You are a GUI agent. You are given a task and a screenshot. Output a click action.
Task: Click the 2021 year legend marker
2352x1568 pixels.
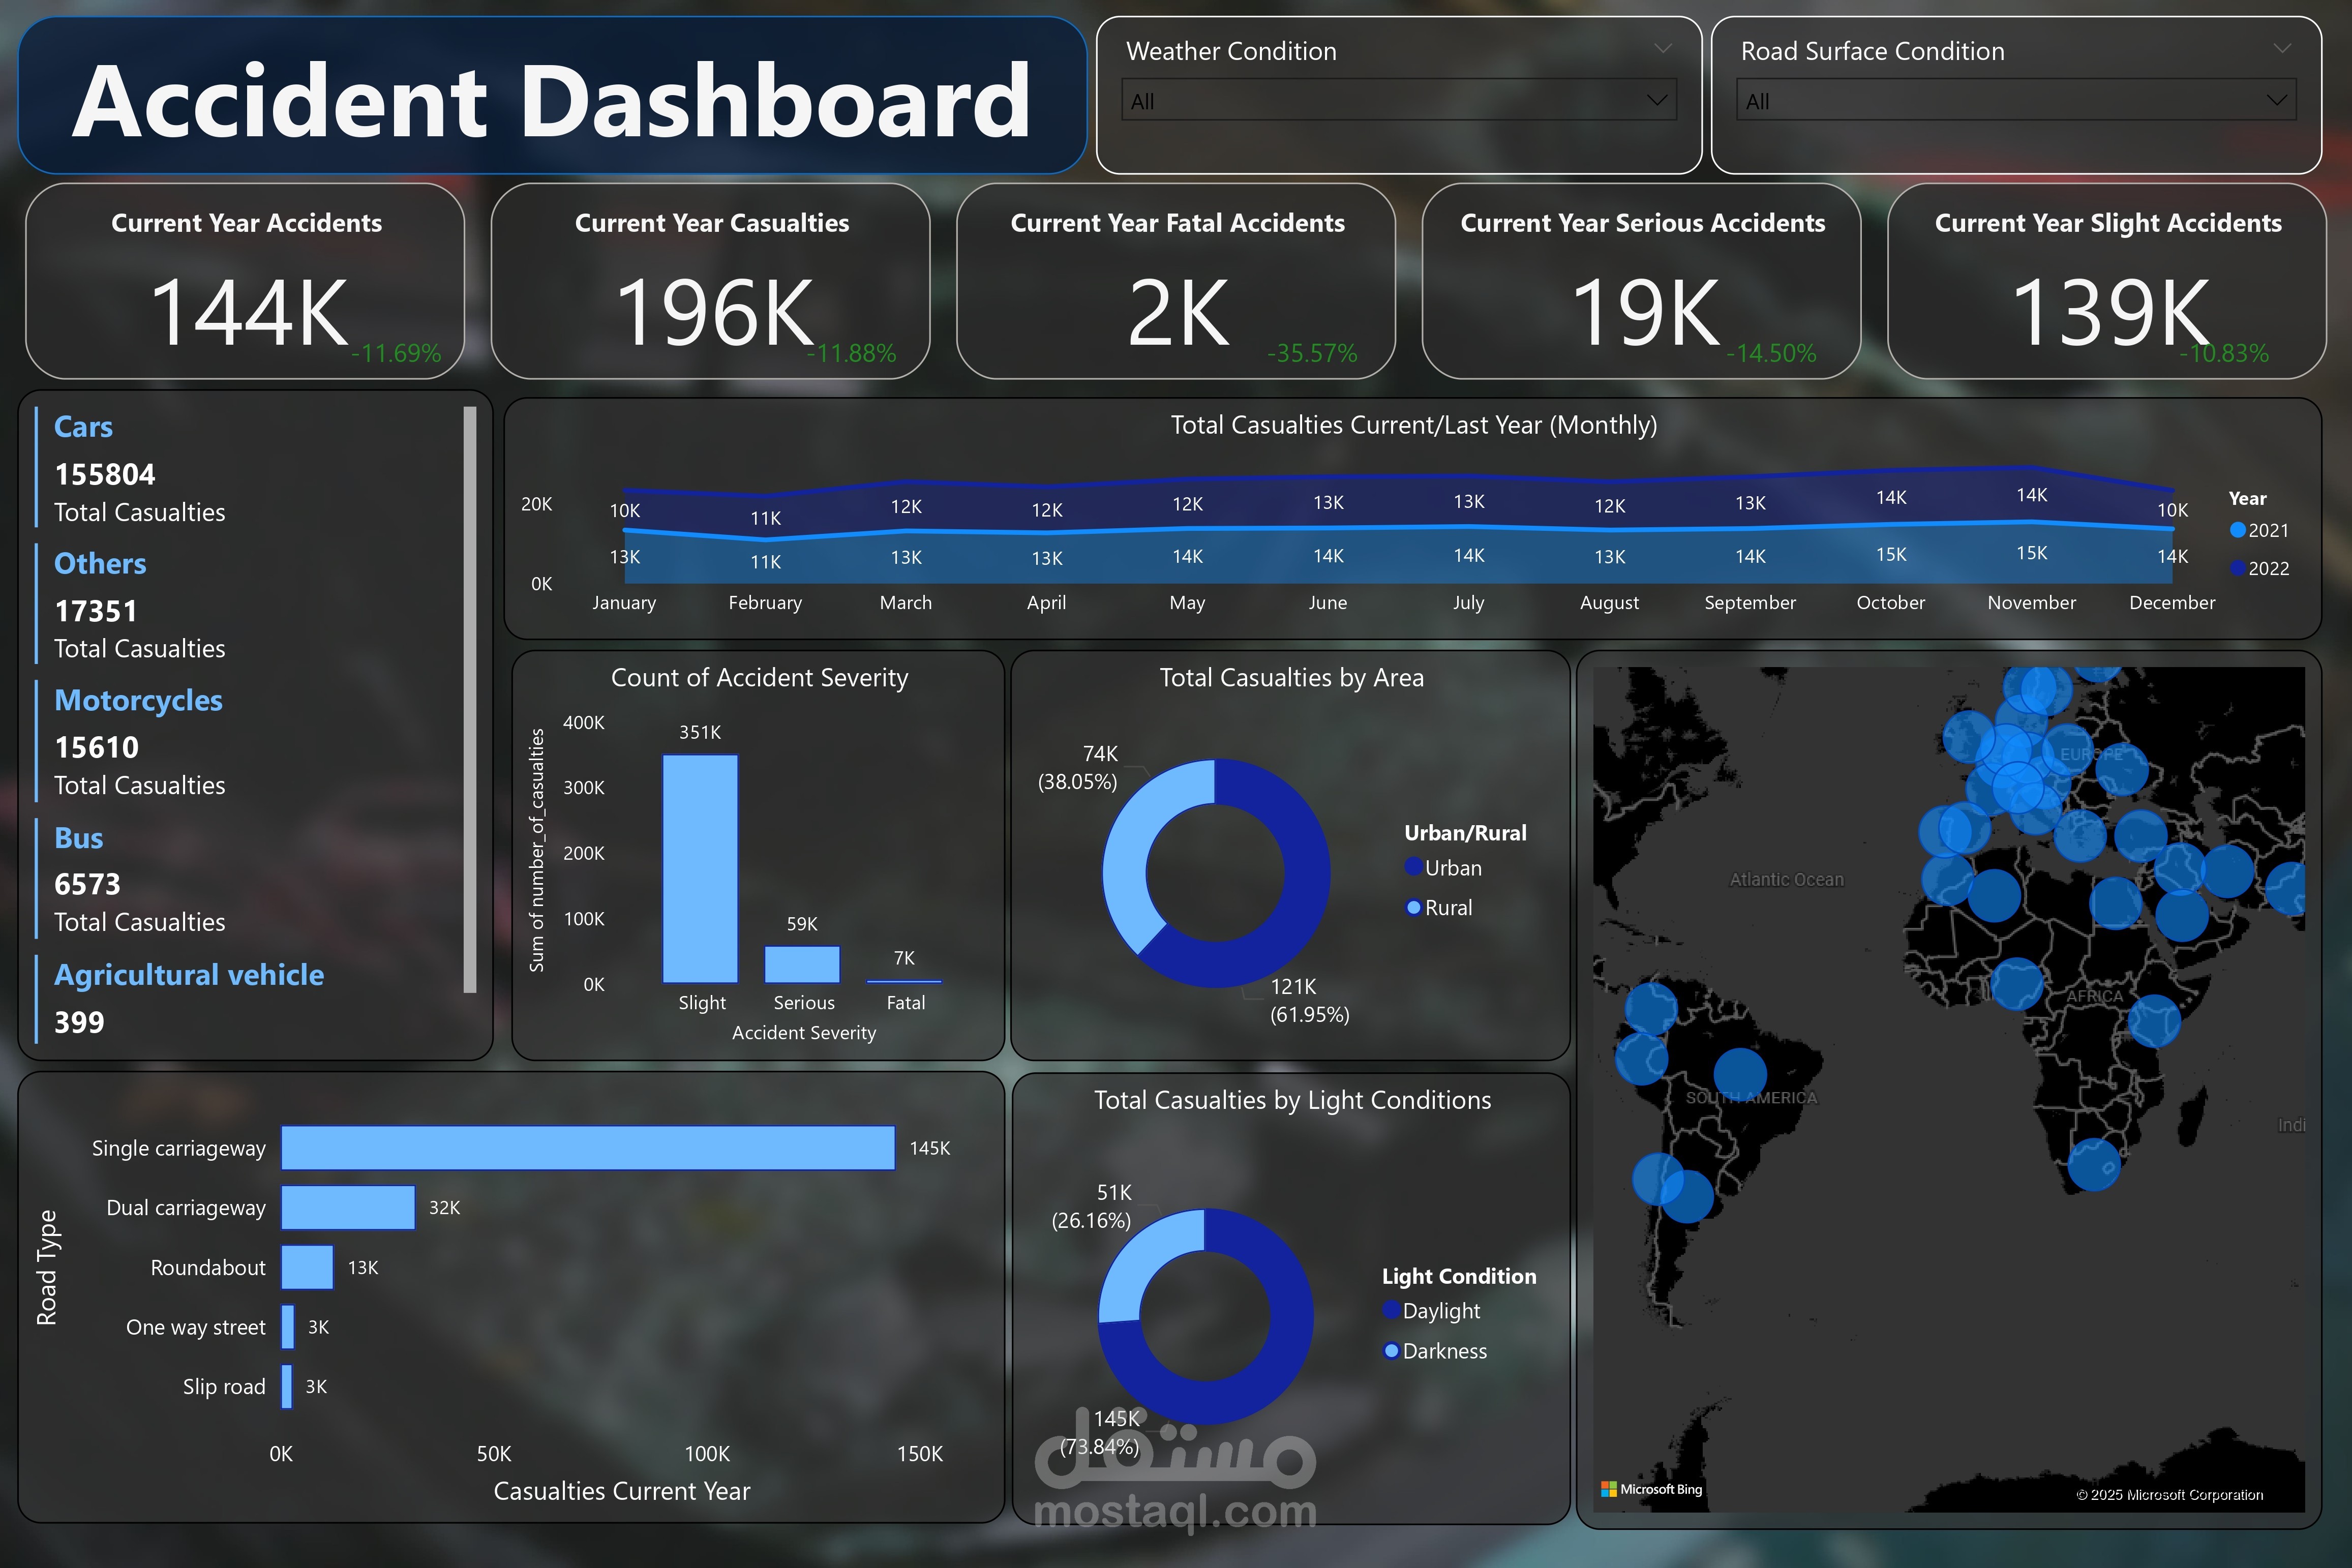2238,530
